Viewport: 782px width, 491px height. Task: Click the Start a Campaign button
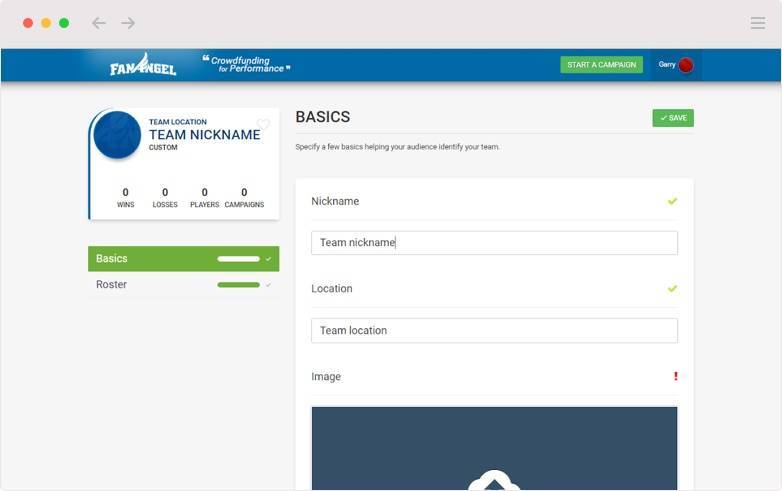[601, 65]
